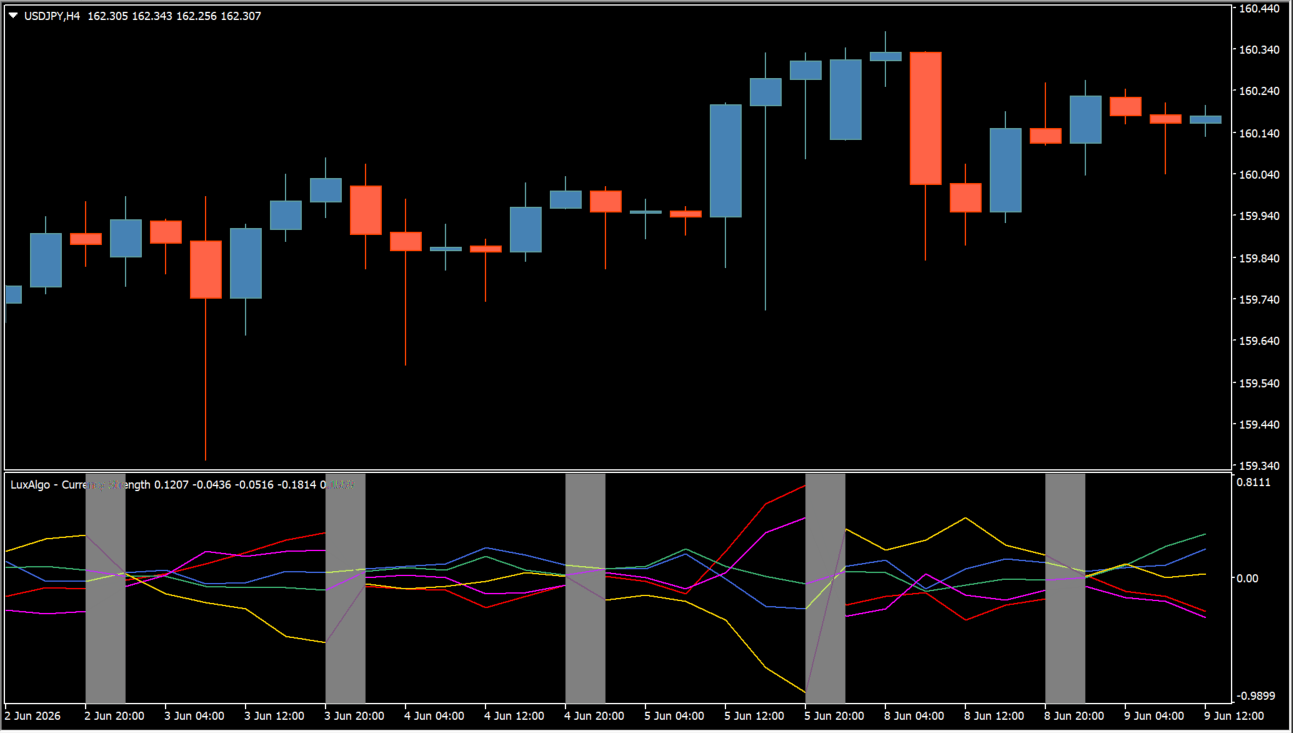
Task: Select the grey session bar above 4 Jun 20:00
Action: (x=585, y=588)
